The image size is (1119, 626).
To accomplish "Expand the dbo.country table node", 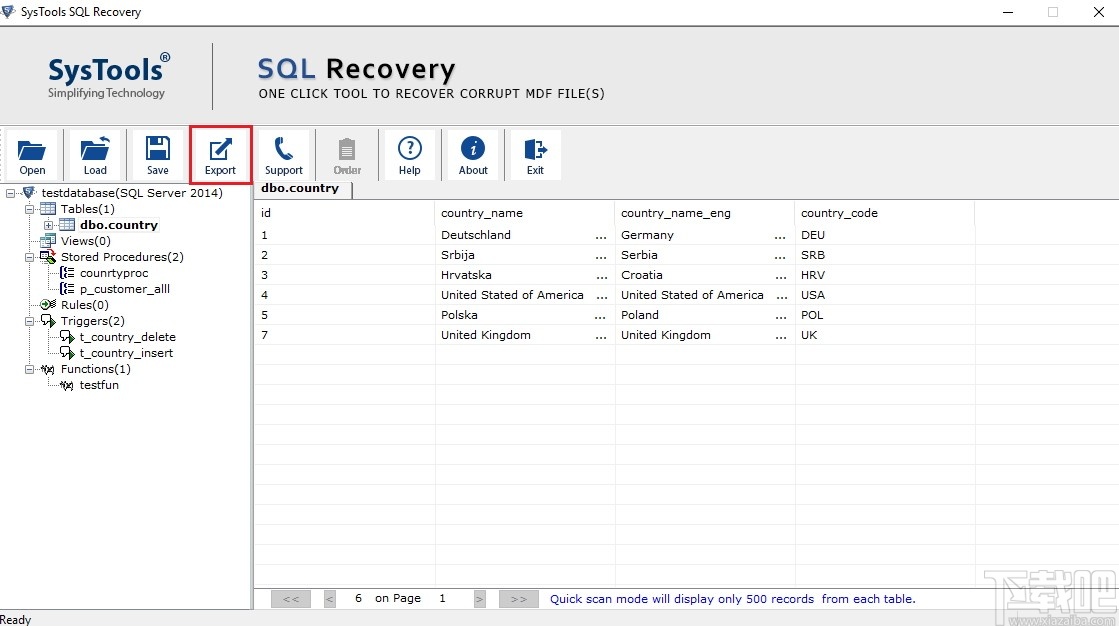I will (48, 225).
